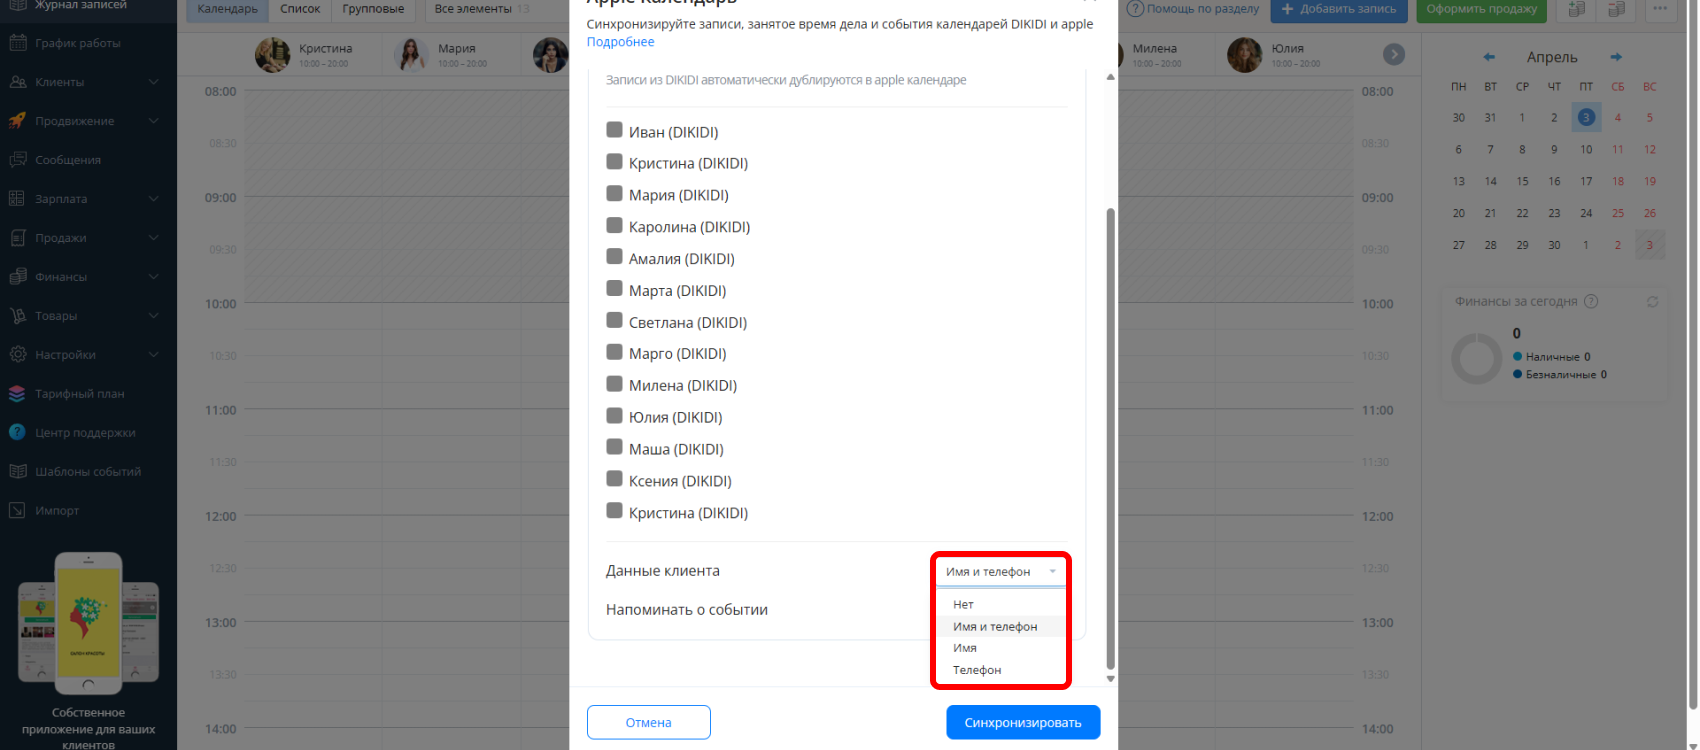Screen dimensions: 1700x750
Task: Check the Иван (DIKIDI) checkbox
Action: 615,130
